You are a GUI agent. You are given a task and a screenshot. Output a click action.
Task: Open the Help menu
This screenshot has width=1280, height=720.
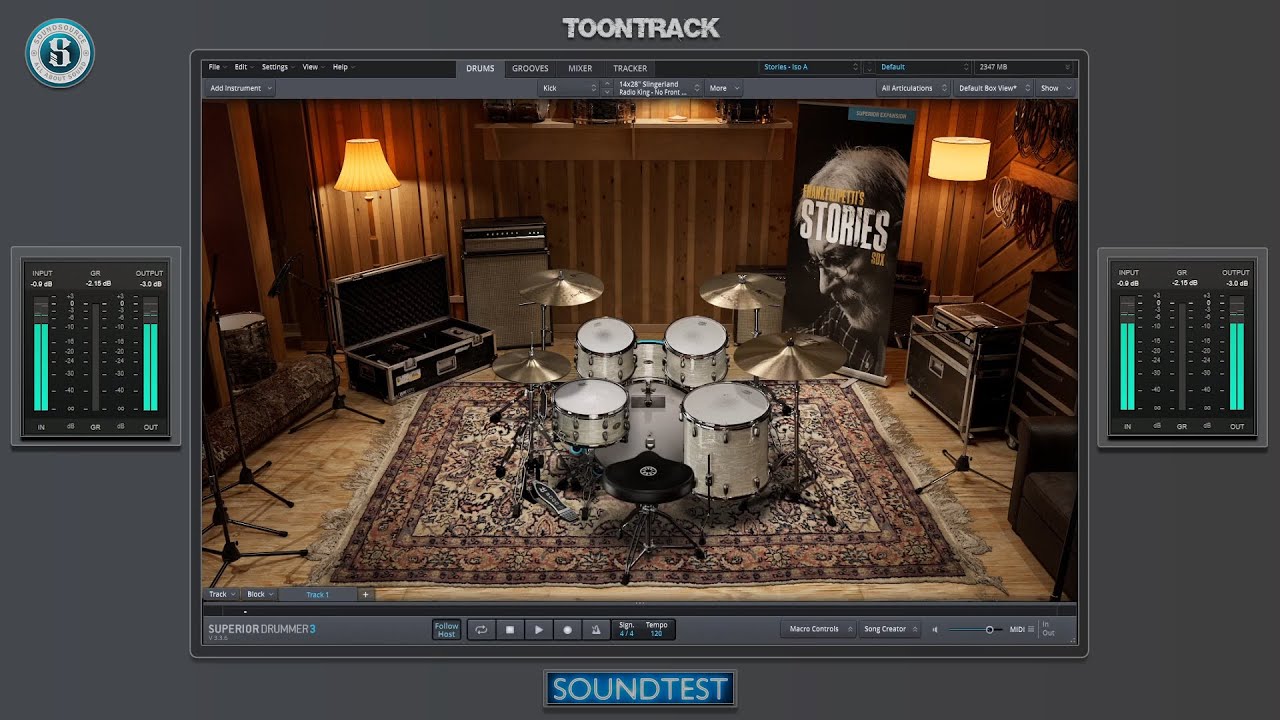[x=343, y=67]
